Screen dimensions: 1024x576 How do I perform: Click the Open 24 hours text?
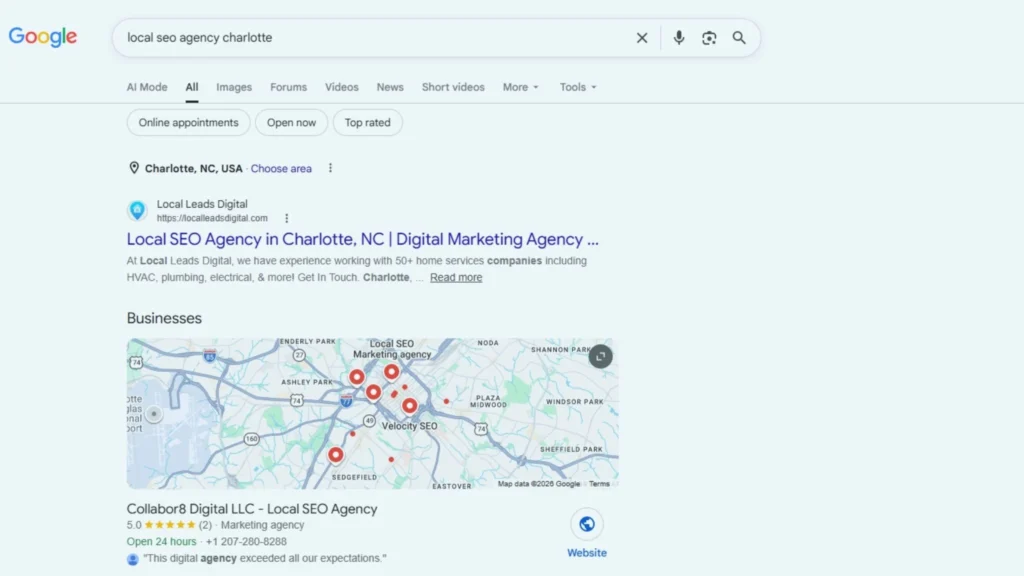point(161,541)
